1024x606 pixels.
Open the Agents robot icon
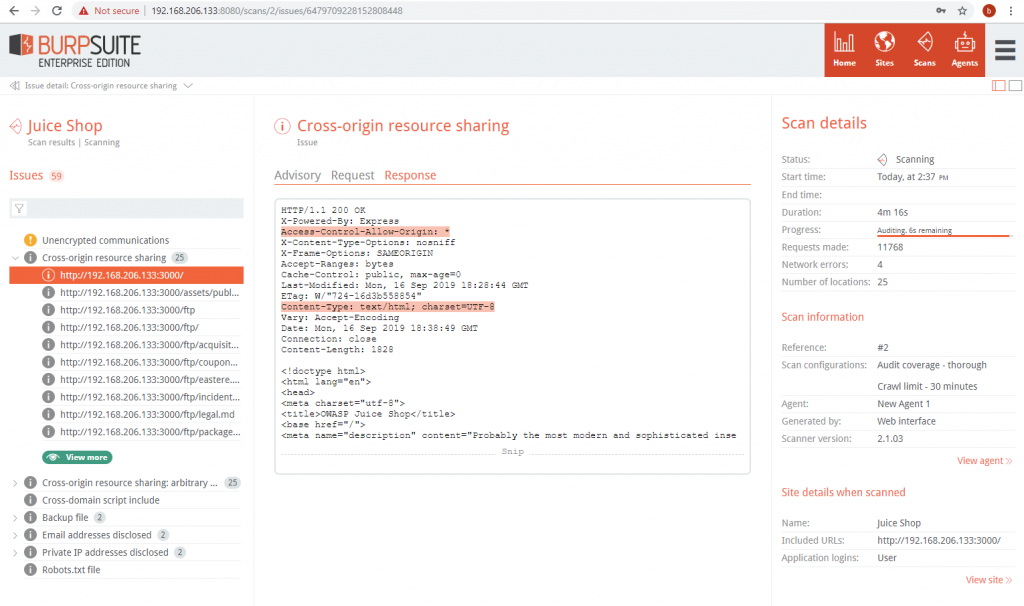964,49
